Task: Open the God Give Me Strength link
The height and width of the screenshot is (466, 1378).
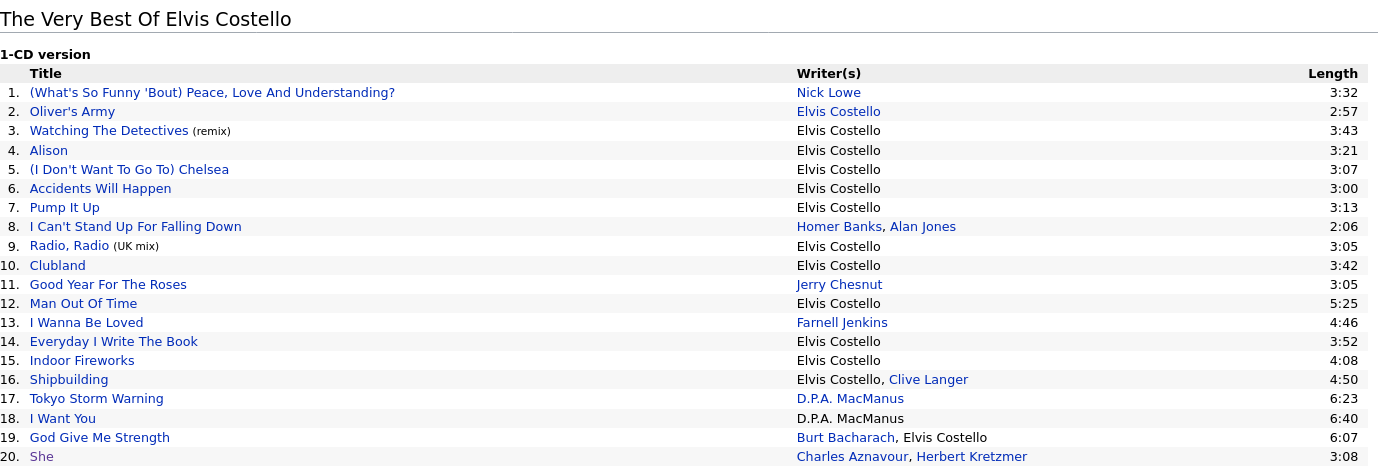Action: coord(100,438)
